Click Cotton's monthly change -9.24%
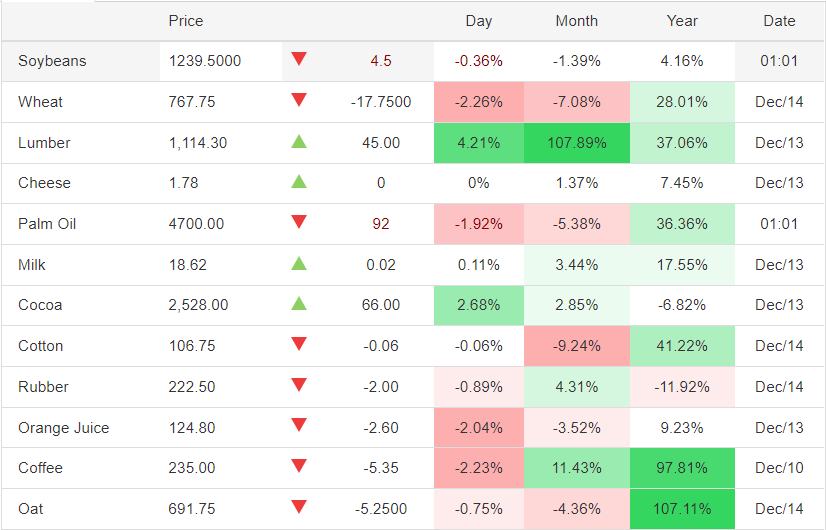This screenshot has width=826, height=530. (577, 346)
